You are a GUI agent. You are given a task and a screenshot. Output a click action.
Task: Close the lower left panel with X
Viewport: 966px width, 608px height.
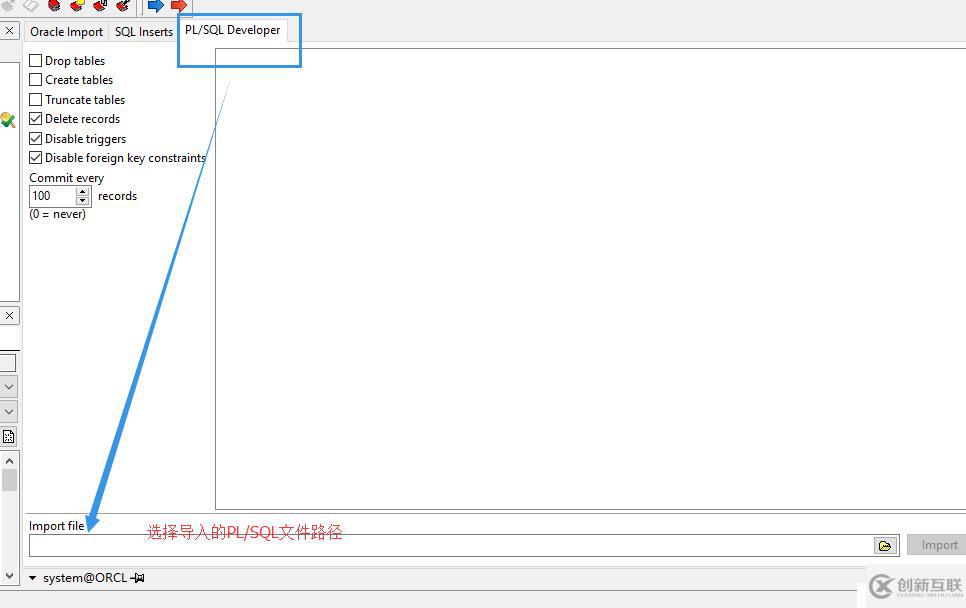9,315
